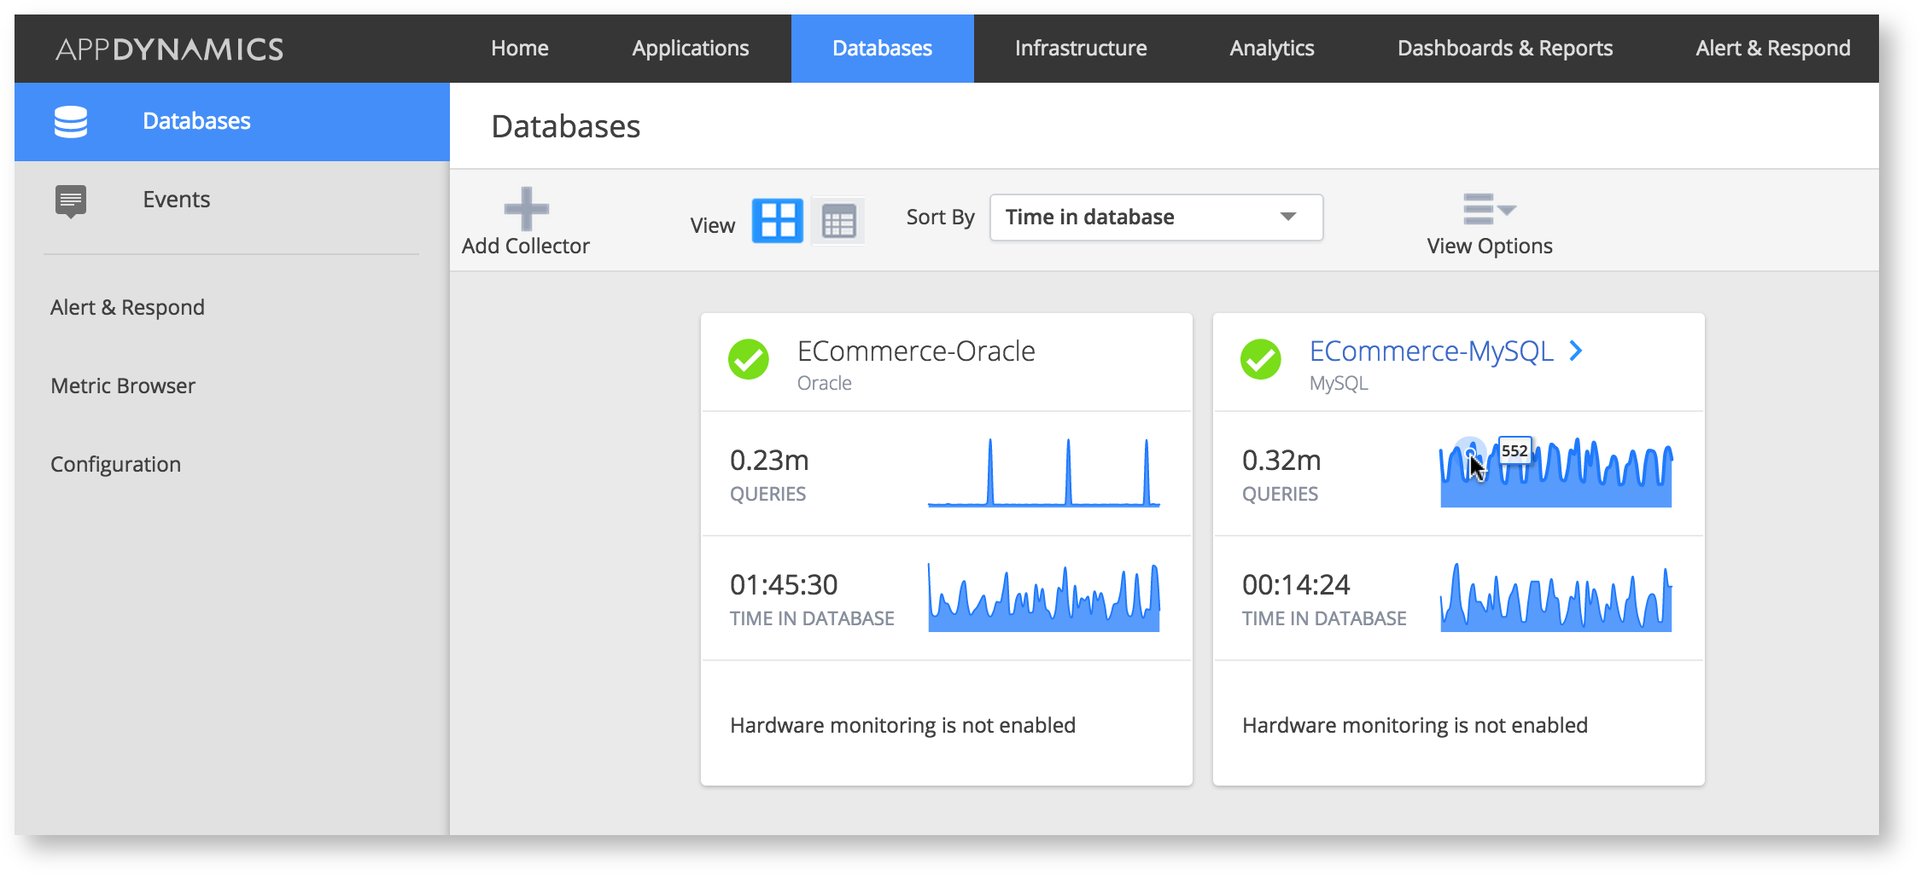This screenshot has width=1920, height=876.
Task: Click MySQL card's hardware monitoring message
Action: click(x=1415, y=725)
